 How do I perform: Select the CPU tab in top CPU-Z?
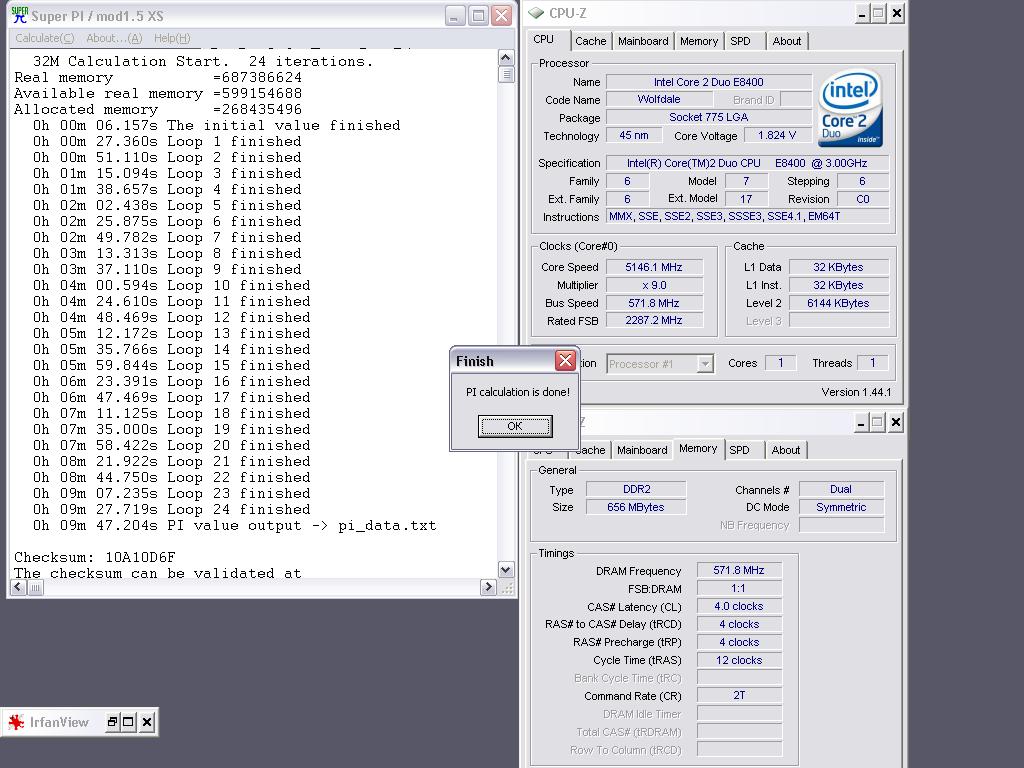(543, 39)
